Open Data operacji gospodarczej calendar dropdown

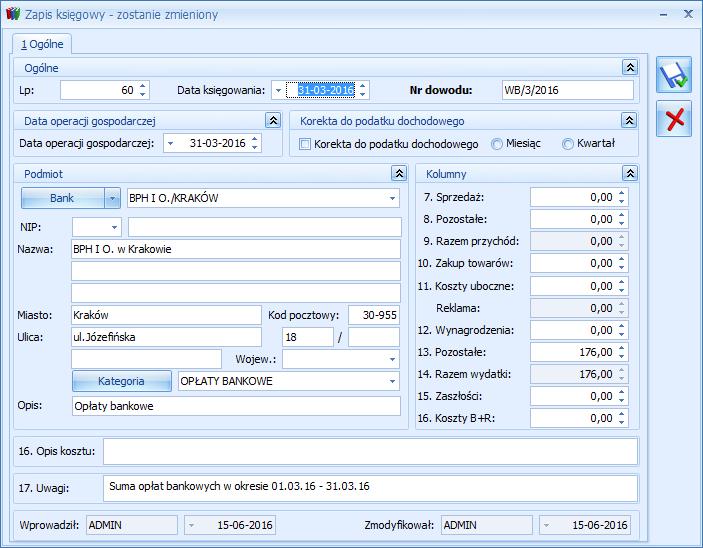[x=170, y=144]
